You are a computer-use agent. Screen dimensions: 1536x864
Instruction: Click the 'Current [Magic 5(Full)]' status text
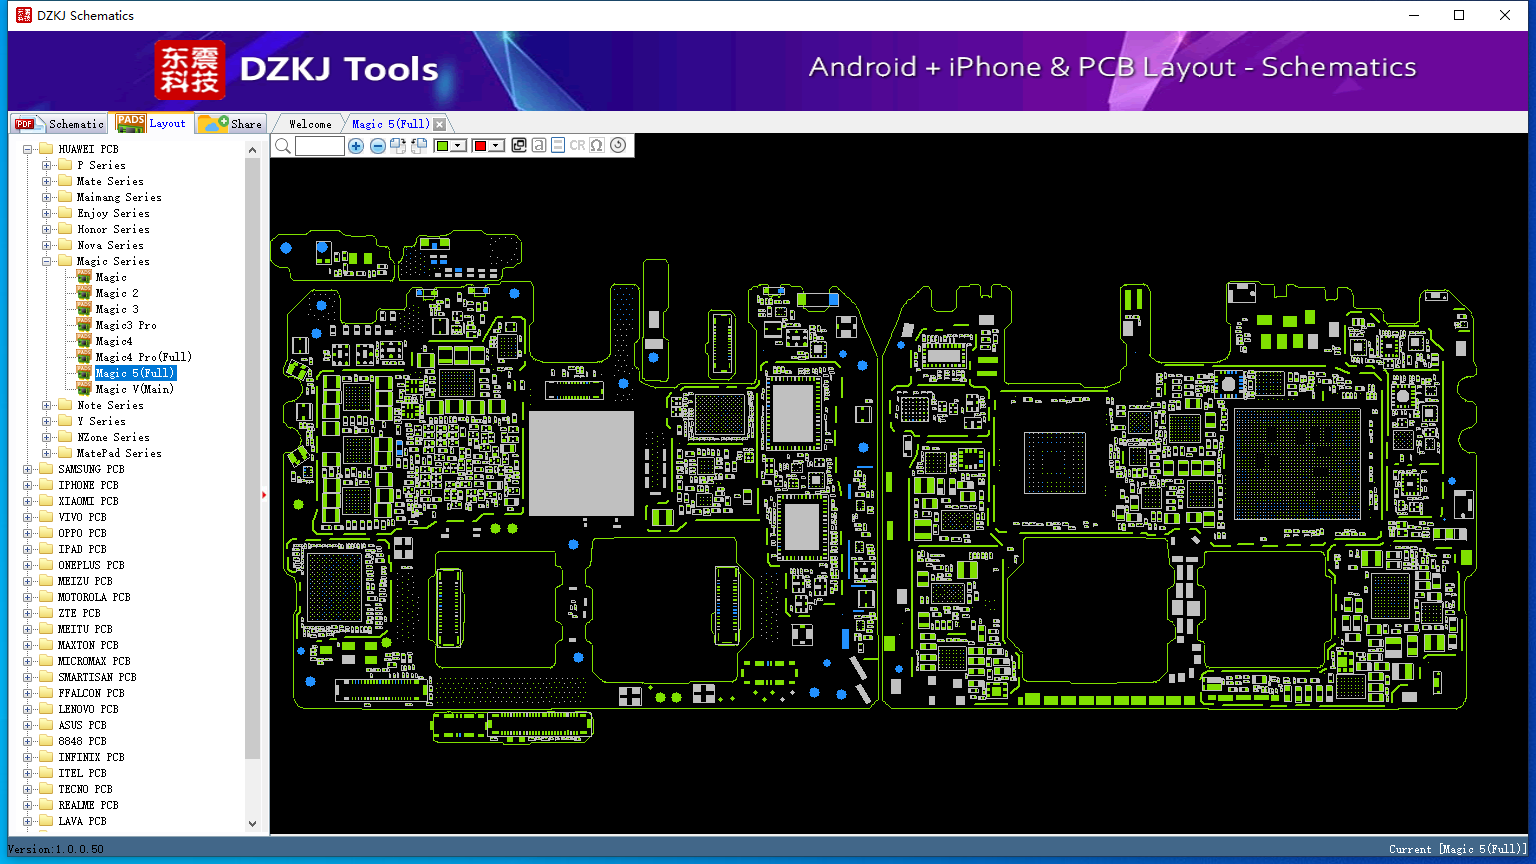[1458, 849]
